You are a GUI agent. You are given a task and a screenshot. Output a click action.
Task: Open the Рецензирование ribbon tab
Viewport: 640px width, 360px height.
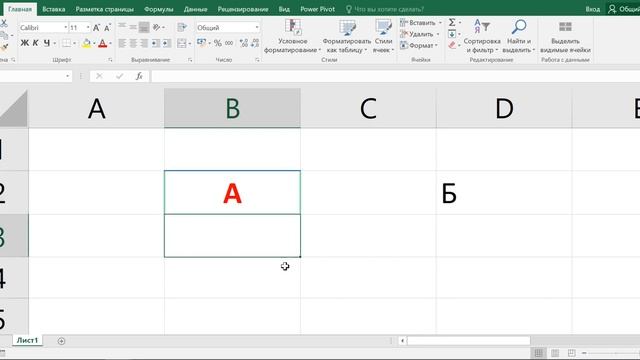[243, 9]
